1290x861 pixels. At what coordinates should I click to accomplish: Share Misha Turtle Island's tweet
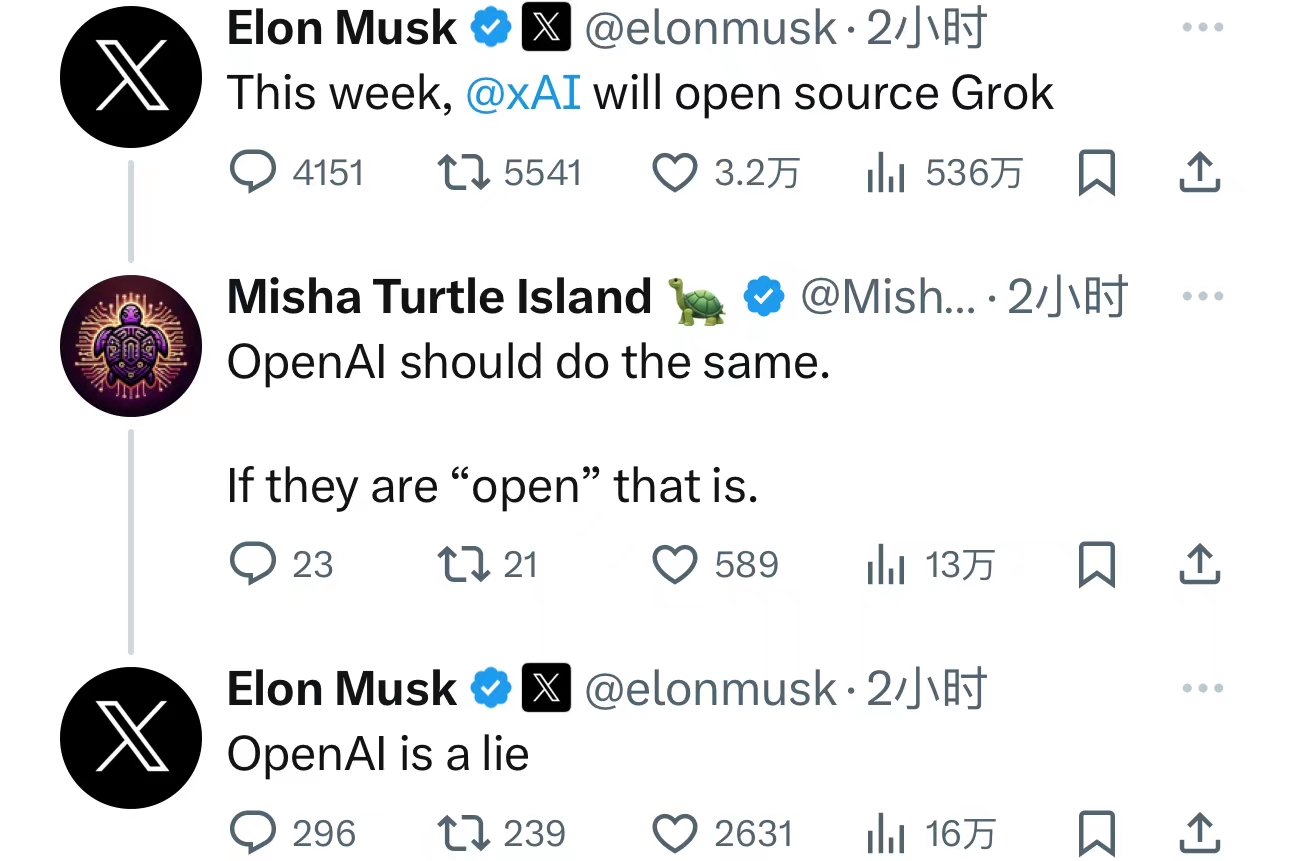point(1199,565)
